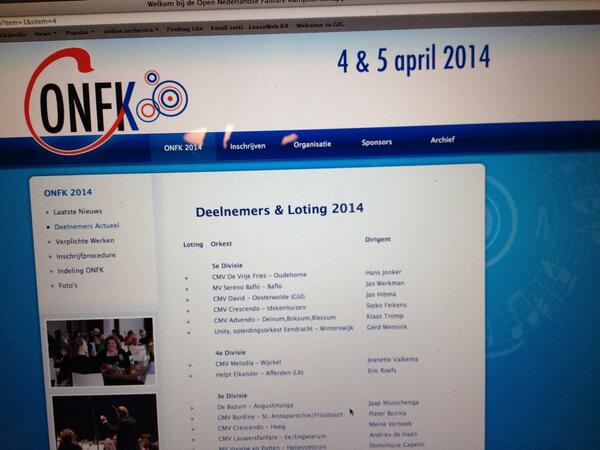Click conductor name Jan Werkman
The width and height of the screenshot is (600, 450).
click(385, 284)
